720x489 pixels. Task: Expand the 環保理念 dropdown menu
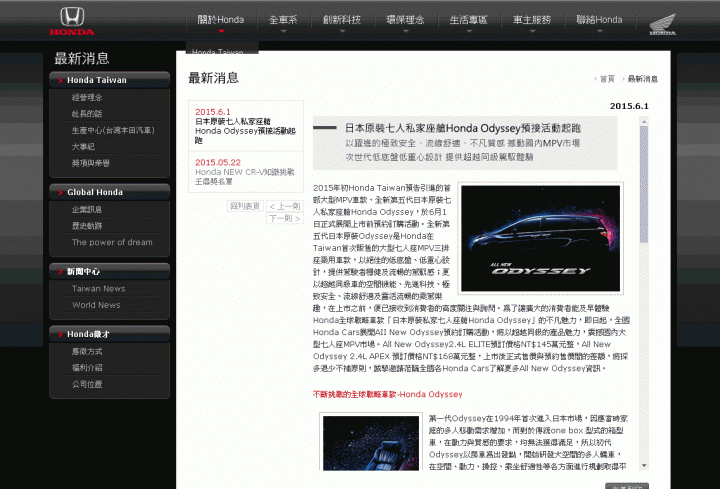(405, 20)
